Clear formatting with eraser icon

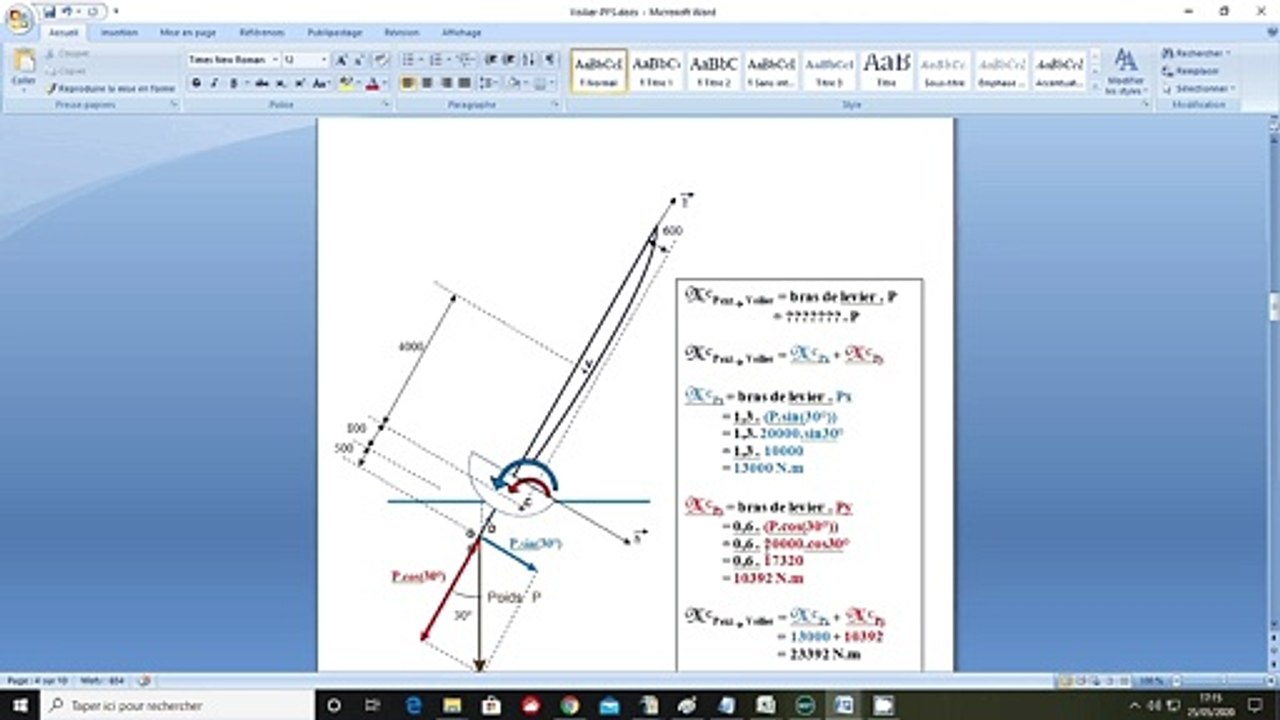click(x=380, y=60)
